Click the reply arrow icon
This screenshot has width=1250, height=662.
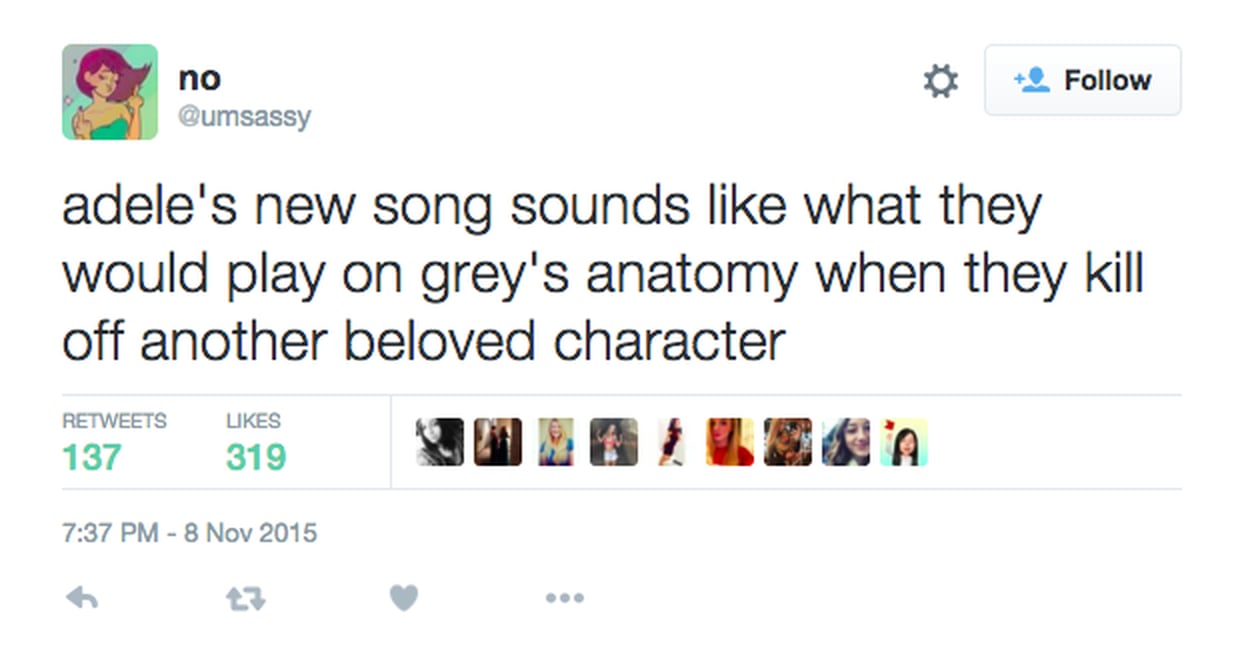point(81,598)
